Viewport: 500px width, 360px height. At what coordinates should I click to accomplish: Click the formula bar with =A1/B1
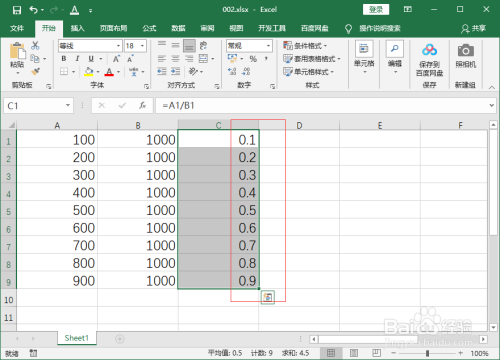pos(325,106)
